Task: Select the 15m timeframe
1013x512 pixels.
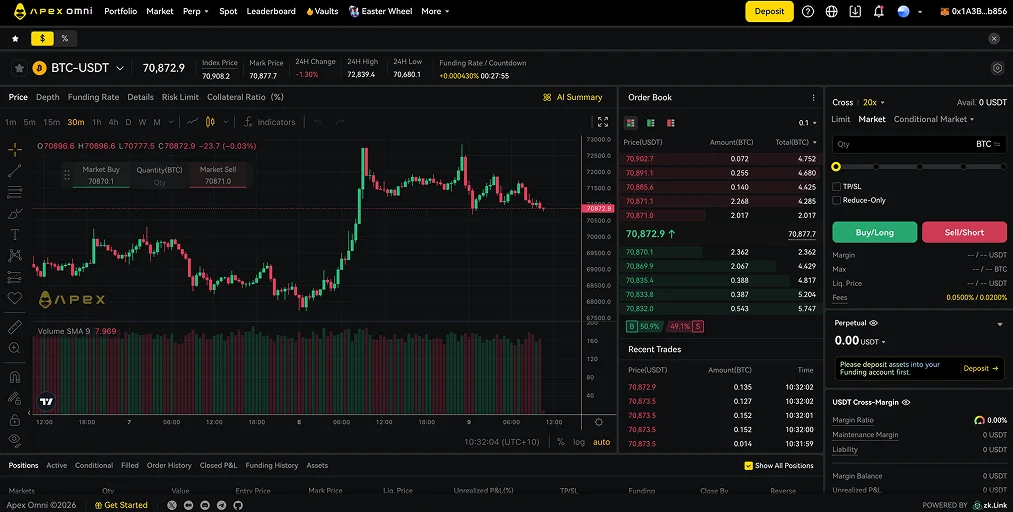Action: (51, 122)
